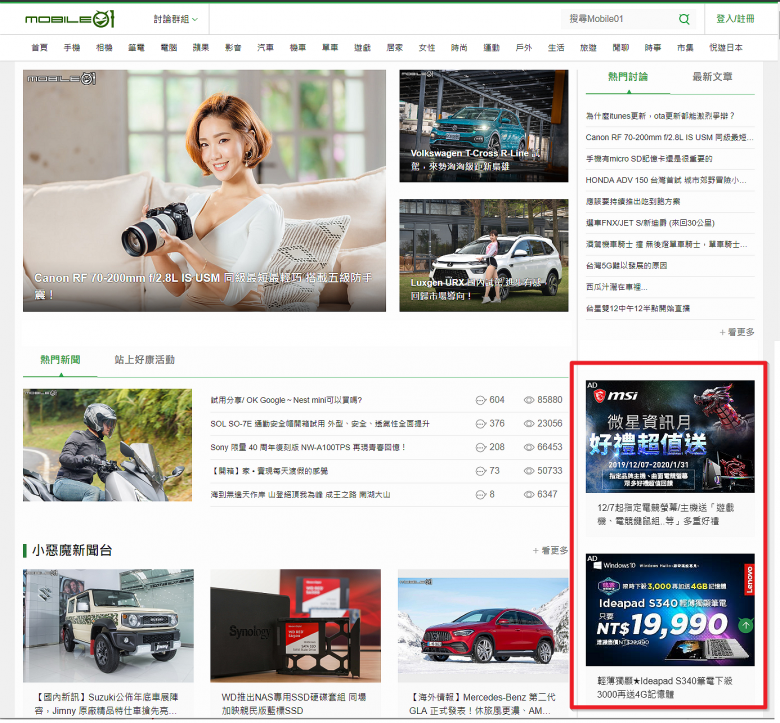Open the Mercedes-Benz GLA article thumbnail
This screenshot has width=780, height=723.
point(483,625)
